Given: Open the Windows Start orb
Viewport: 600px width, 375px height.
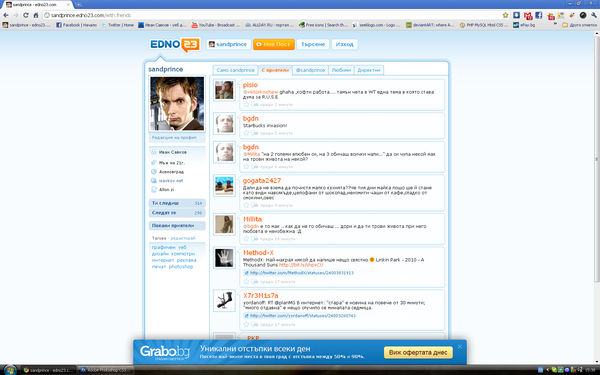Looking at the screenshot, I should [10, 370].
